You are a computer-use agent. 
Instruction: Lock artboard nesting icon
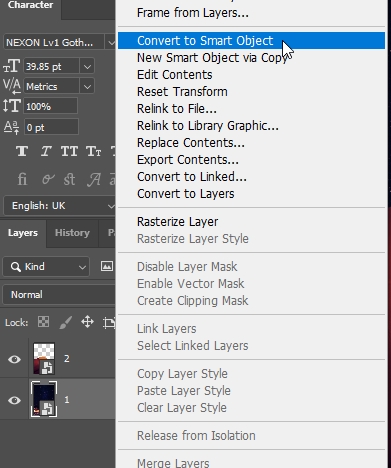click(x=109, y=323)
